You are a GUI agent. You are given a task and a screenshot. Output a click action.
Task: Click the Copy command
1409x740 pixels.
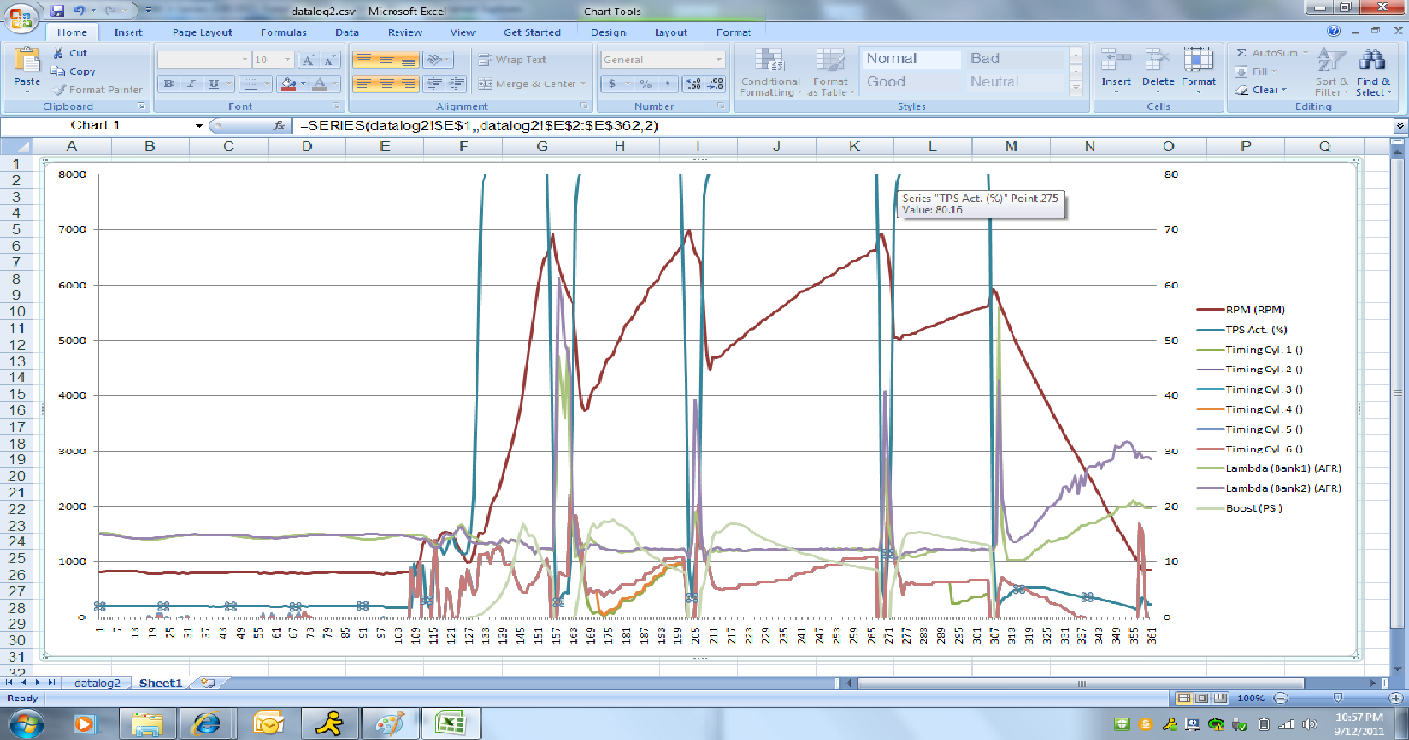click(x=74, y=71)
